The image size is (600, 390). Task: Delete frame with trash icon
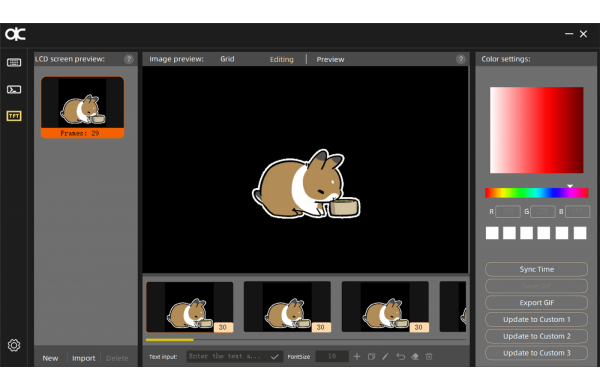tap(429, 356)
